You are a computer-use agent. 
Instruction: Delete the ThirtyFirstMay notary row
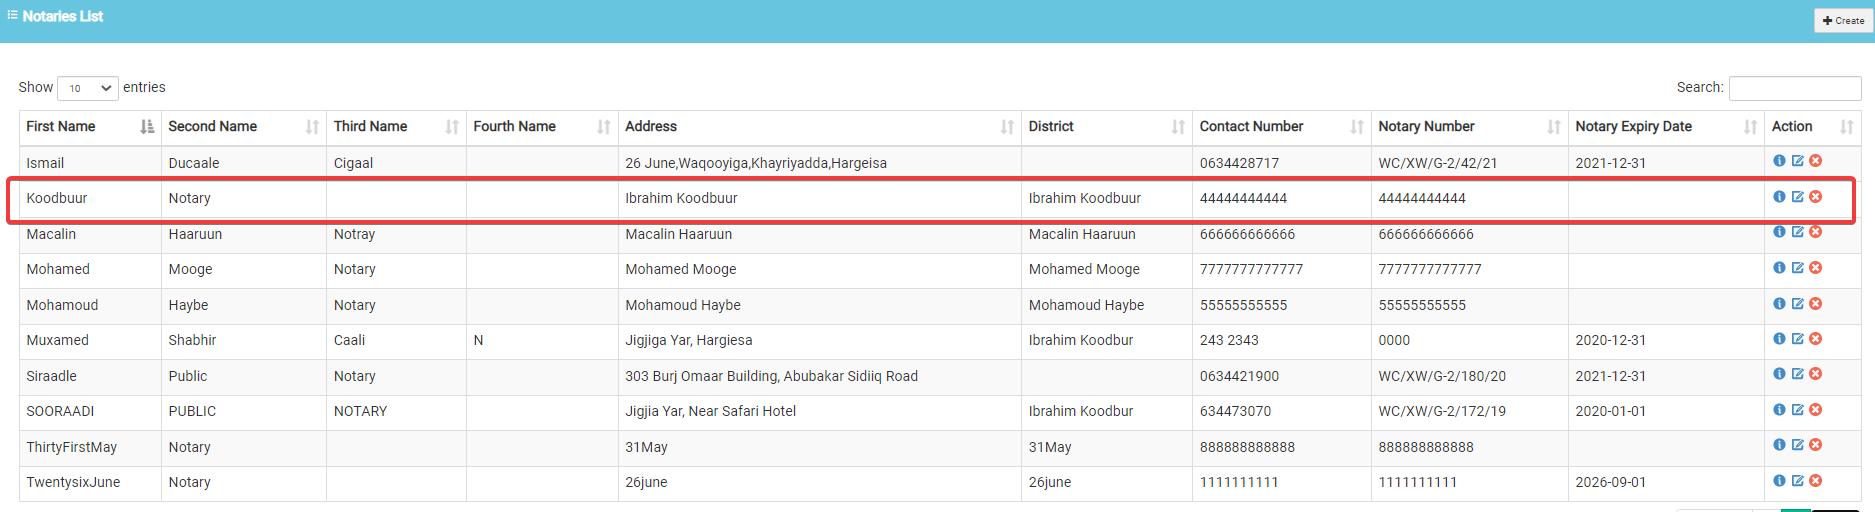click(x=1815, y=445)
